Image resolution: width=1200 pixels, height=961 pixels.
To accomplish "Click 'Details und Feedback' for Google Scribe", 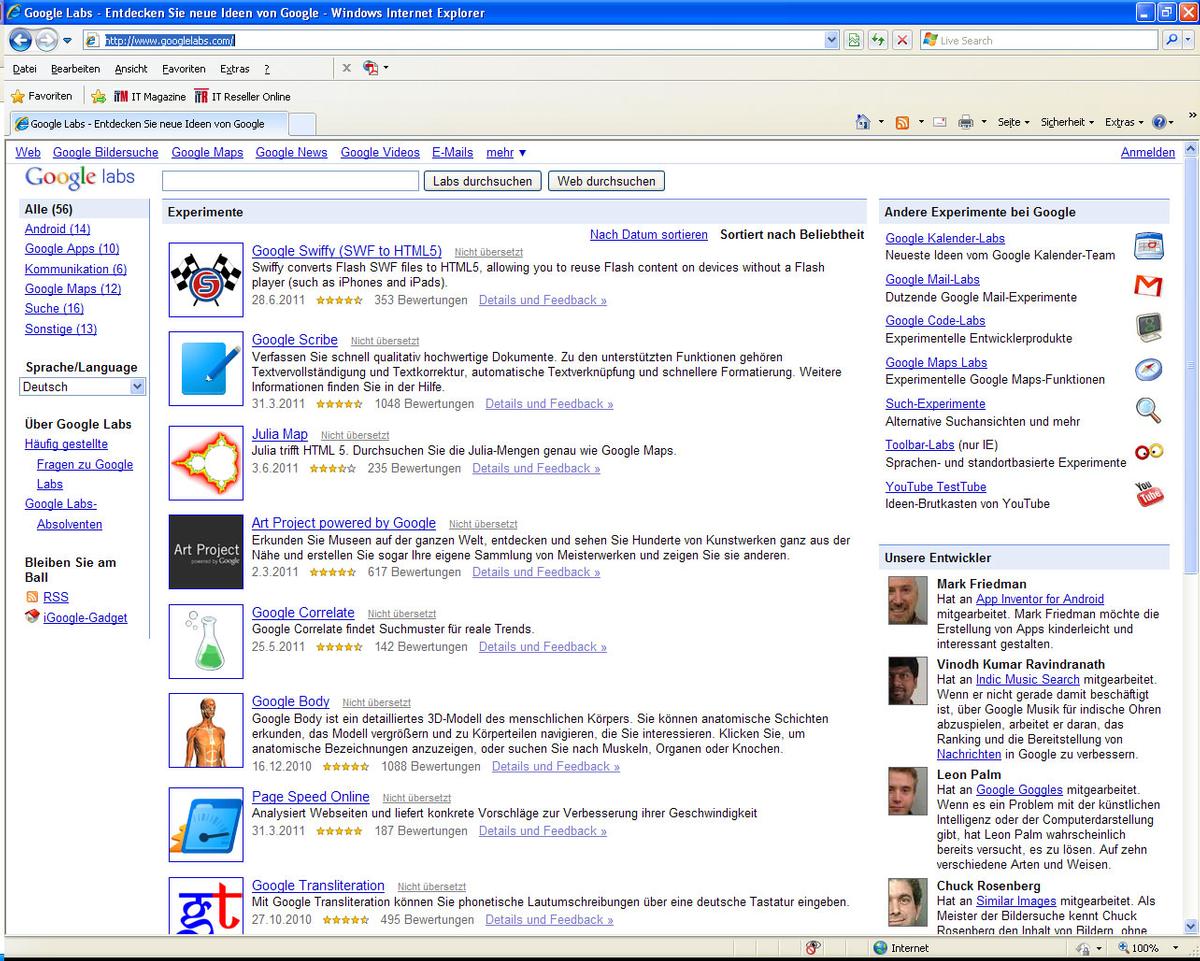I will coord(549,404).
